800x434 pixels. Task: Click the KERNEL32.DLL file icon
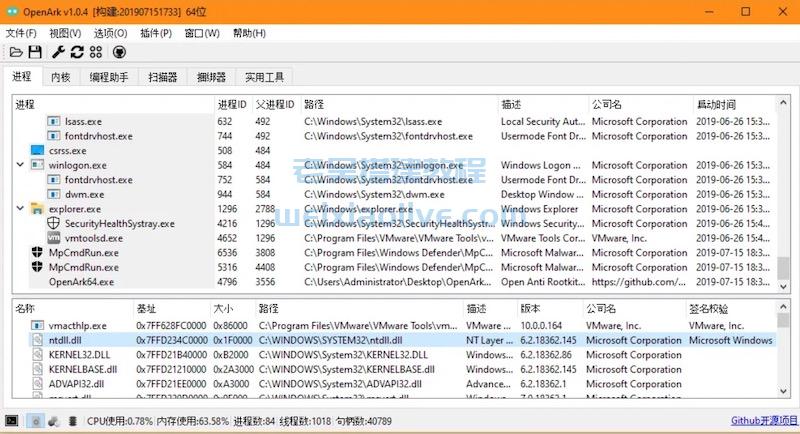(37, 354)
